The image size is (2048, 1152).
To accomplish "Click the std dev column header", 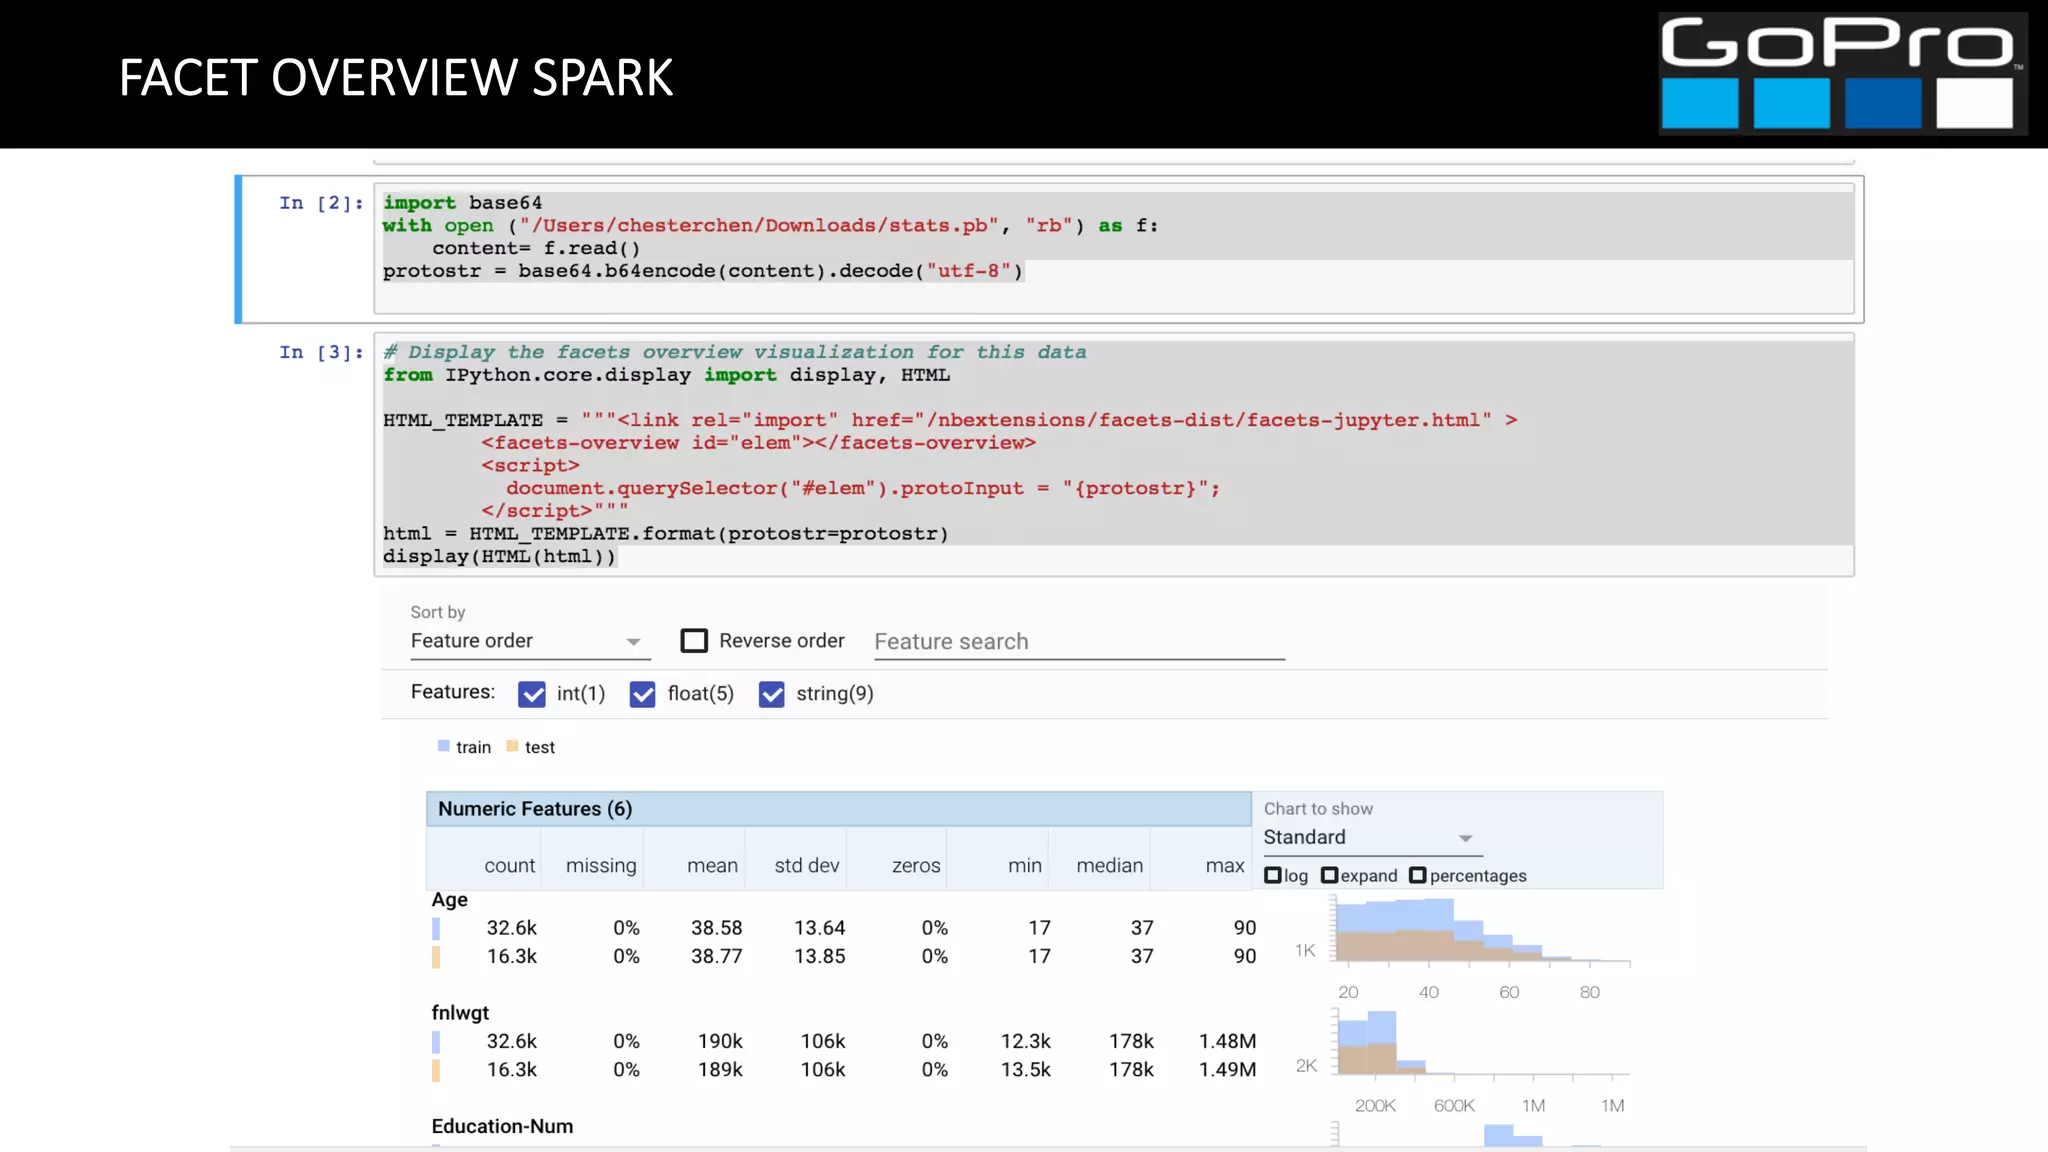I will [807, 866].
